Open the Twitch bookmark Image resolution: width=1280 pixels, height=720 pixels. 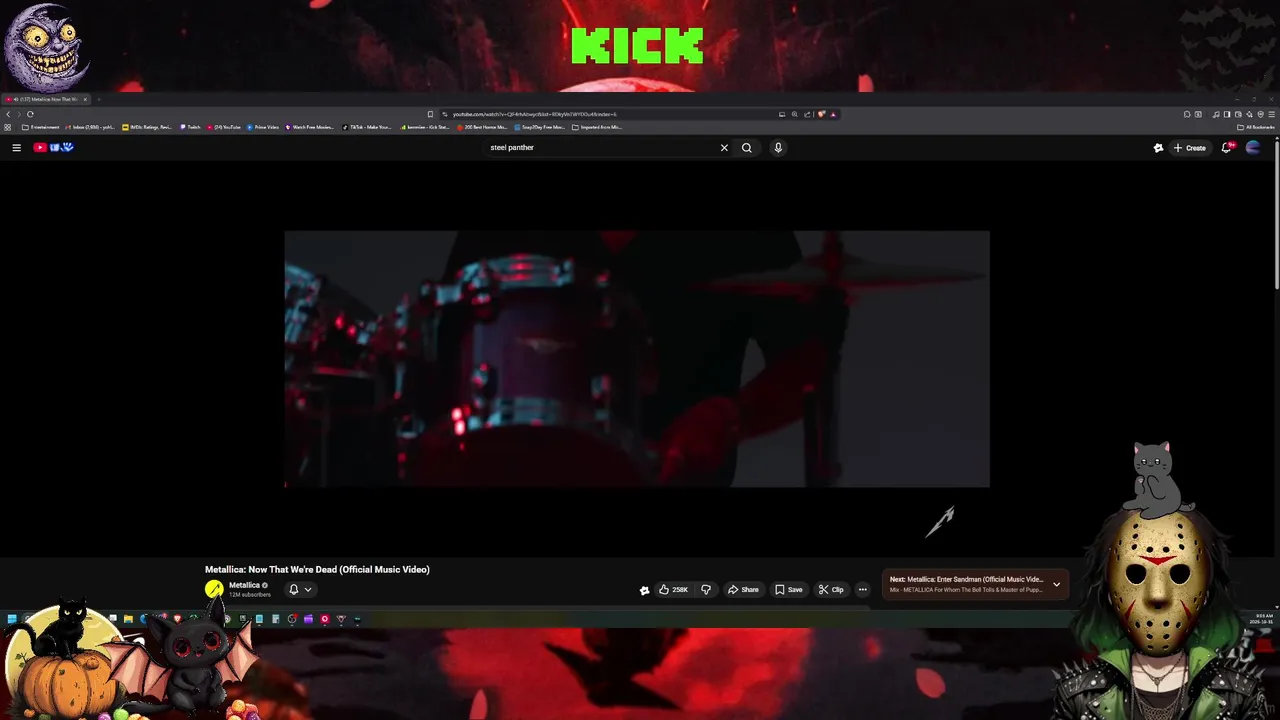click(190, 127)
